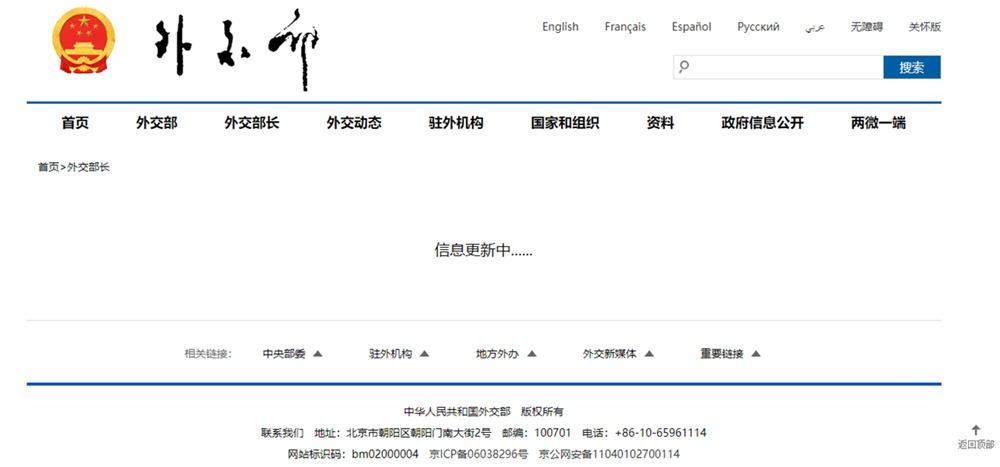Open the 外交新媒体 dropdown
This screenshot has height=467, width=1000.
pos(617,353)
